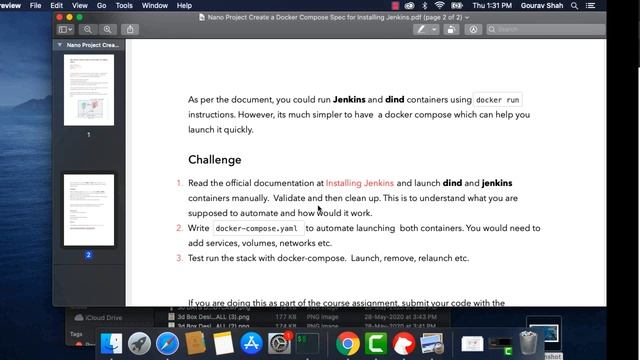640x360 pixels.
Task: Click the Creative Cloud menu bar icon
Action: point(409,6)
